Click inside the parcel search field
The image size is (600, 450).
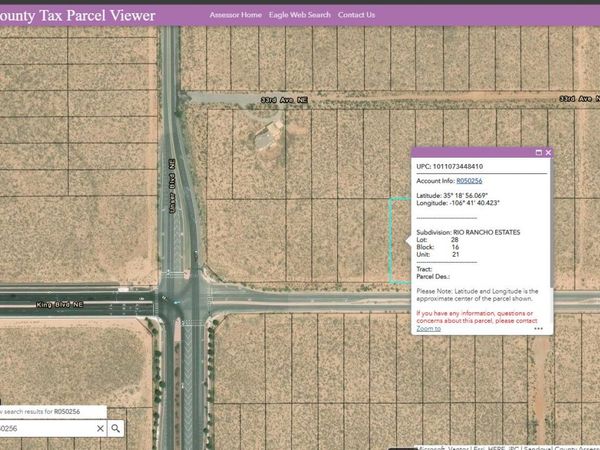click(x=46, y=429)
